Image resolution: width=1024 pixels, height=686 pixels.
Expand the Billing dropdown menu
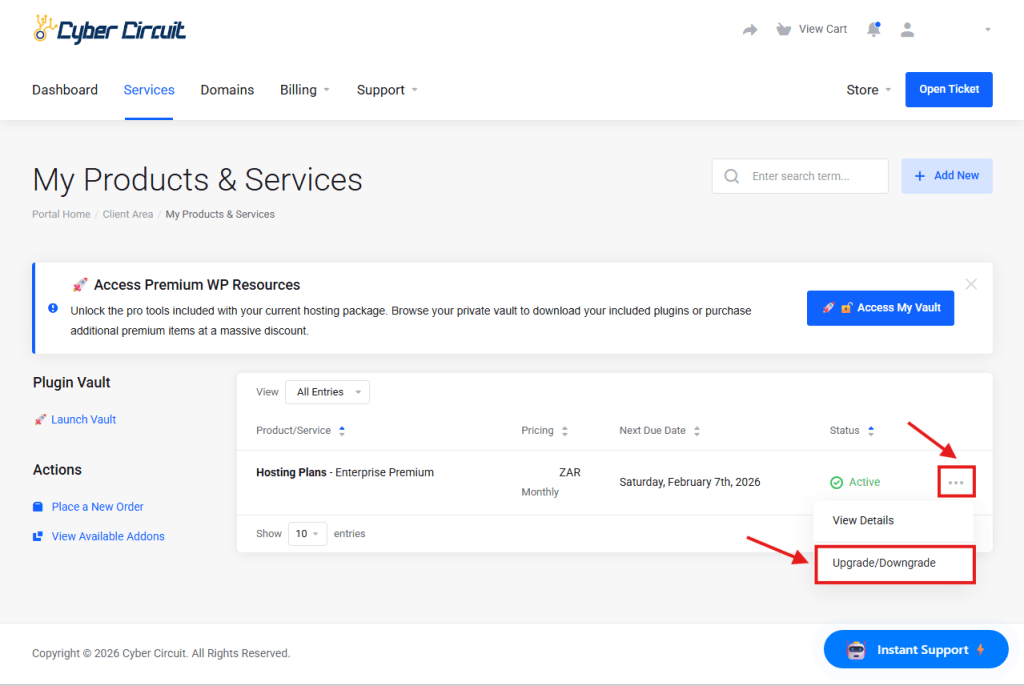tap(305, 90)
